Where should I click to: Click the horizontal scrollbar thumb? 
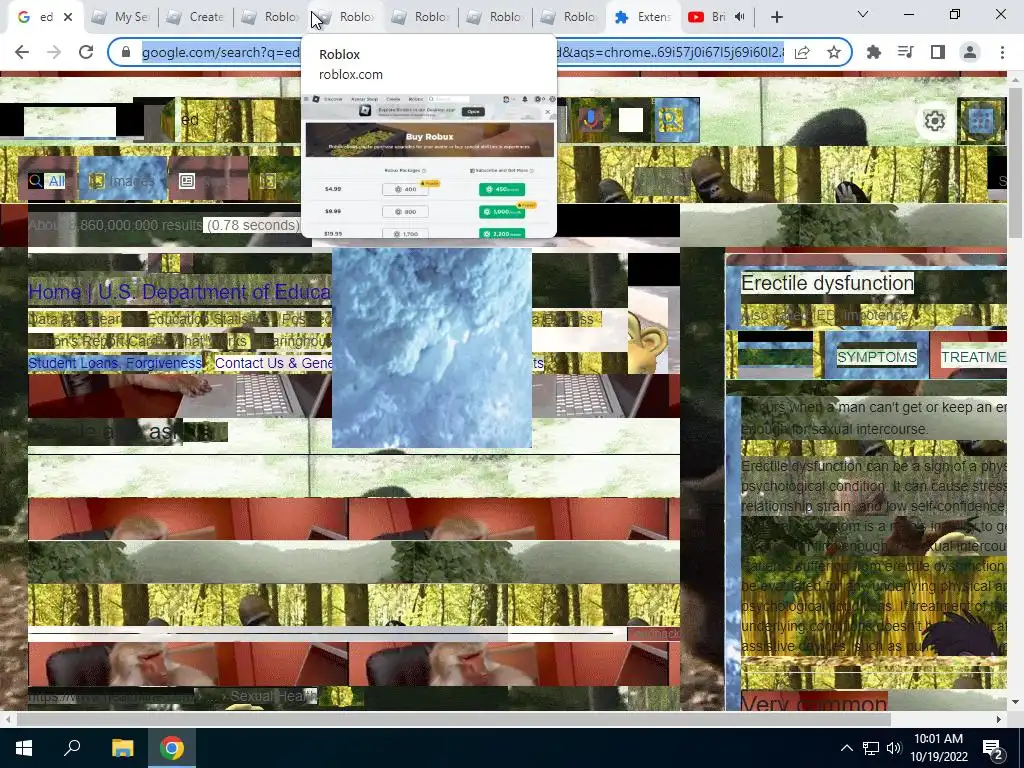pyautogui.click(x=454, y=719)
